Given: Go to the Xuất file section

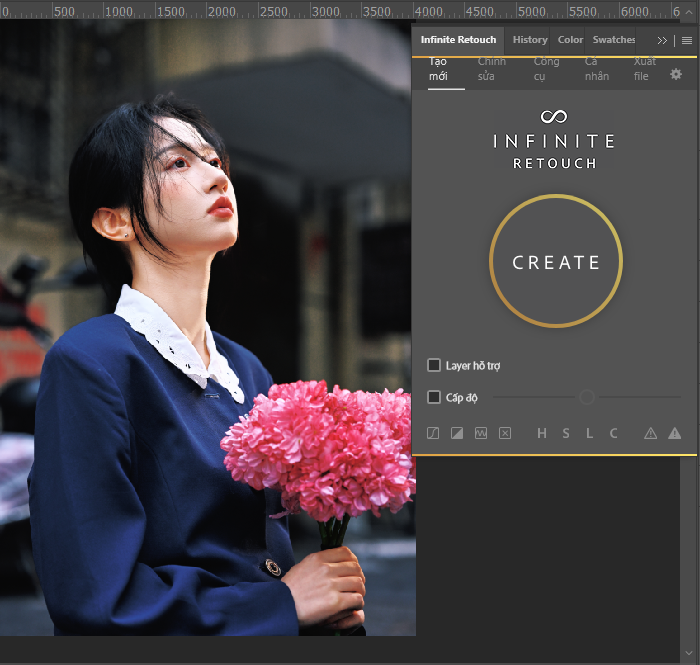Looking at the screenshot, I should coord(645,69).
